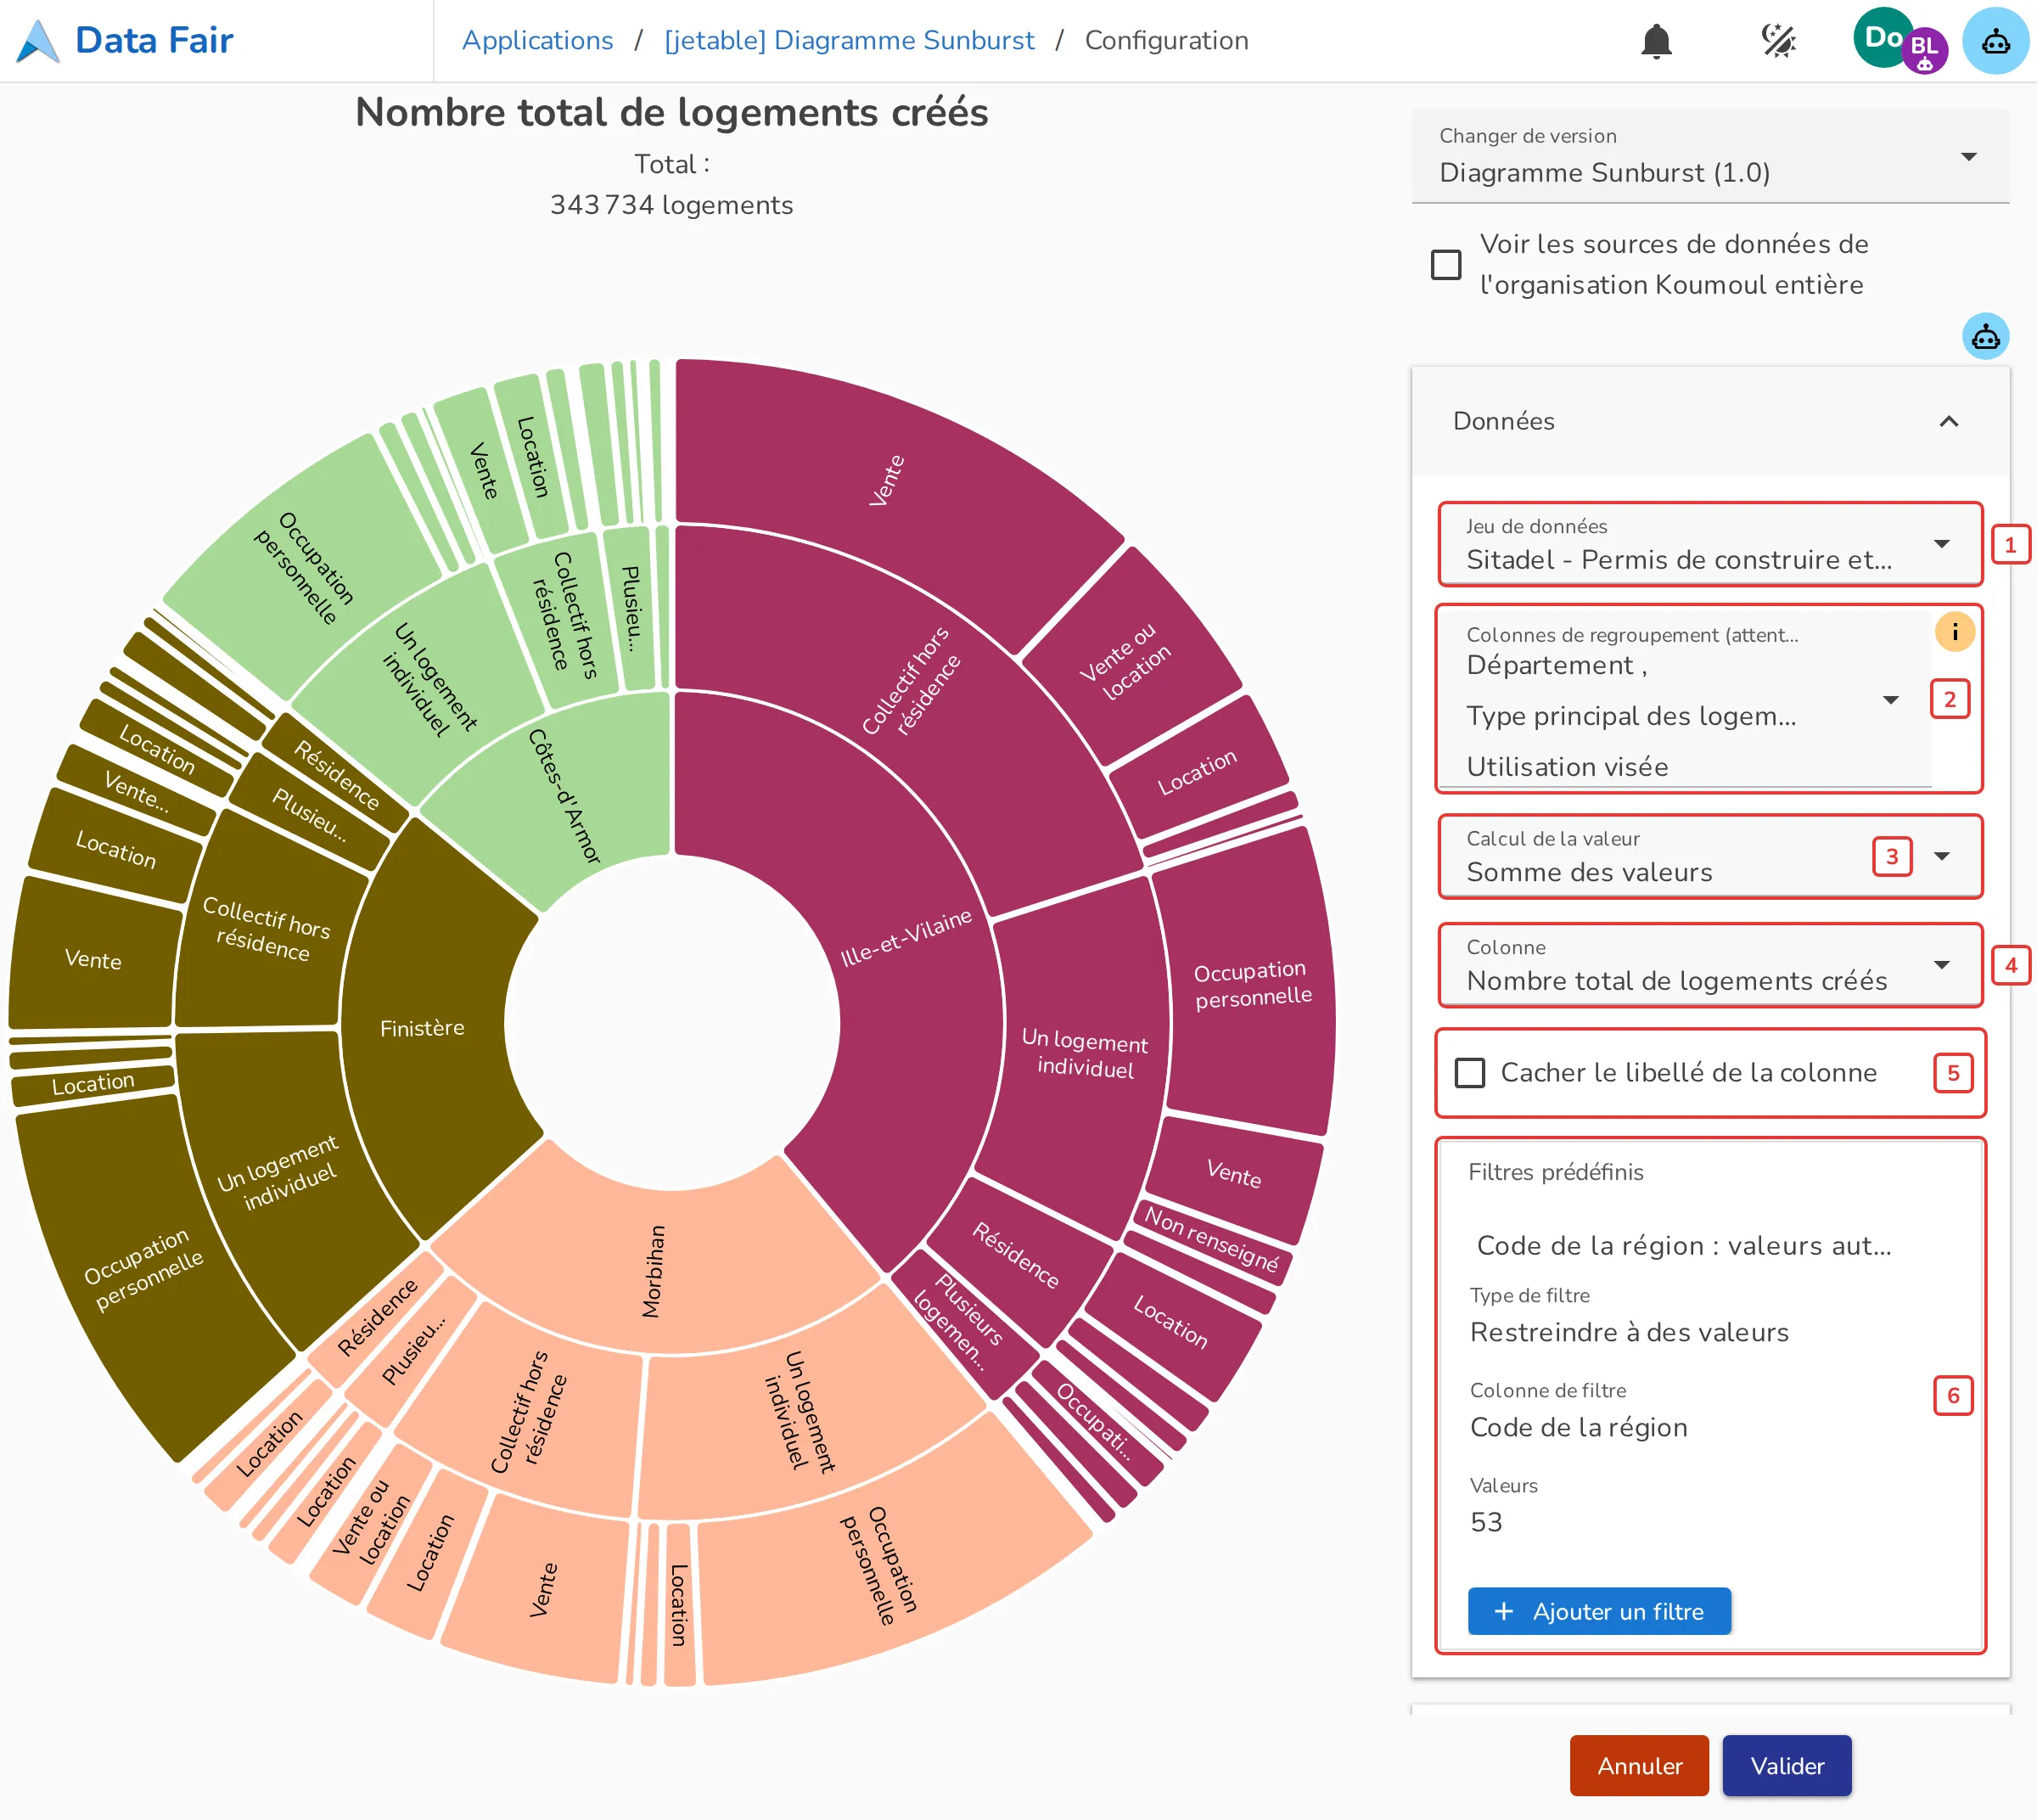Click the Valider button
This screenshot has height=1820, width=2037.
pos(1786,1765)
